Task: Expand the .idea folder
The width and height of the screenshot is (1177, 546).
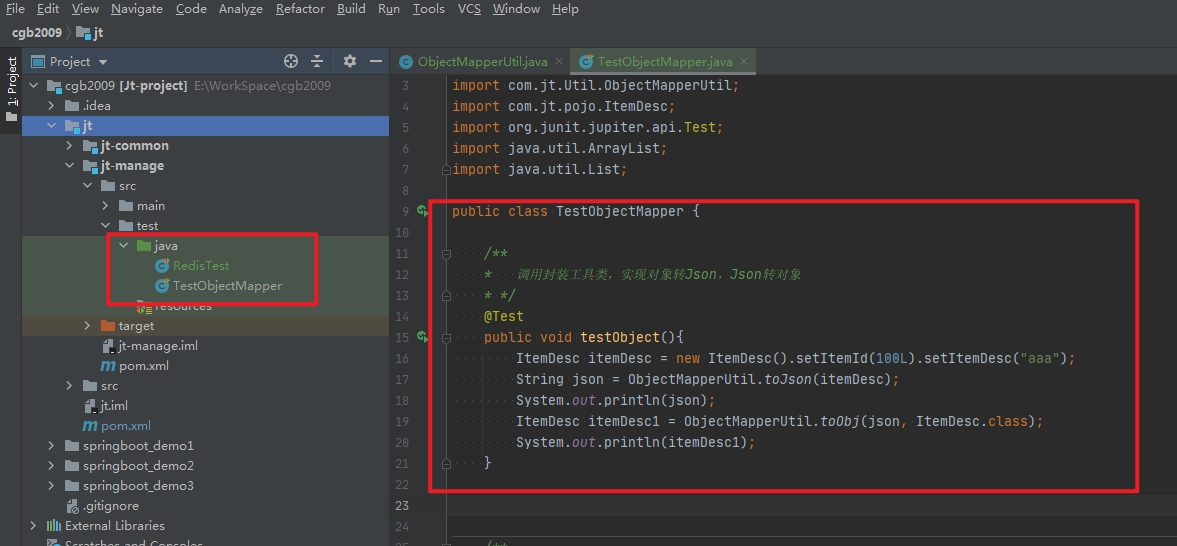Action: [51, 106]
